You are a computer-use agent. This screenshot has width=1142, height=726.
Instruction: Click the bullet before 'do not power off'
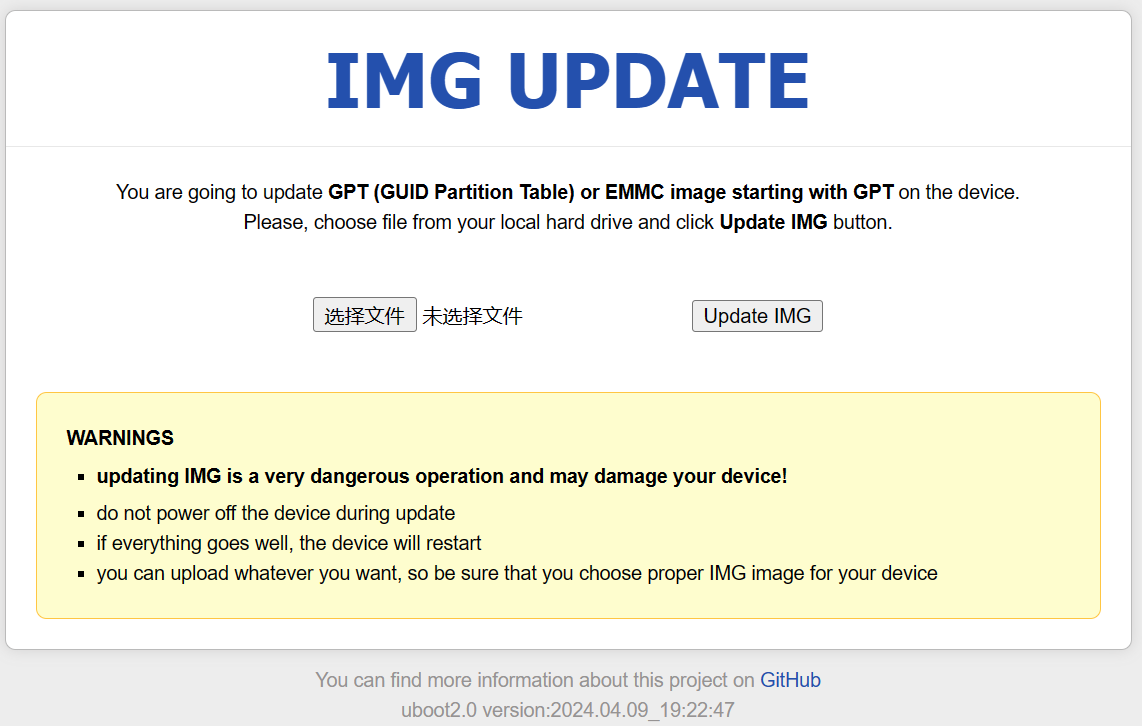coord(81,514)
